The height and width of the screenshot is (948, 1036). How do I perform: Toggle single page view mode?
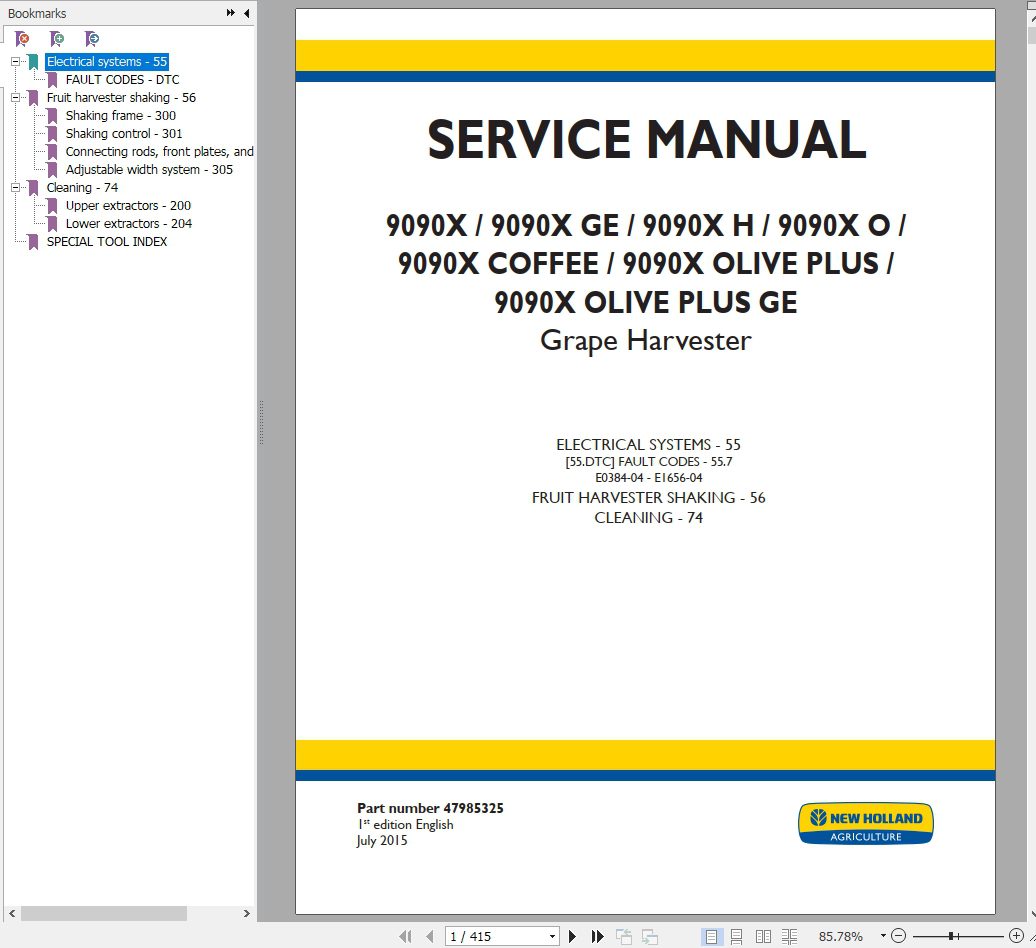click(712, 936)
